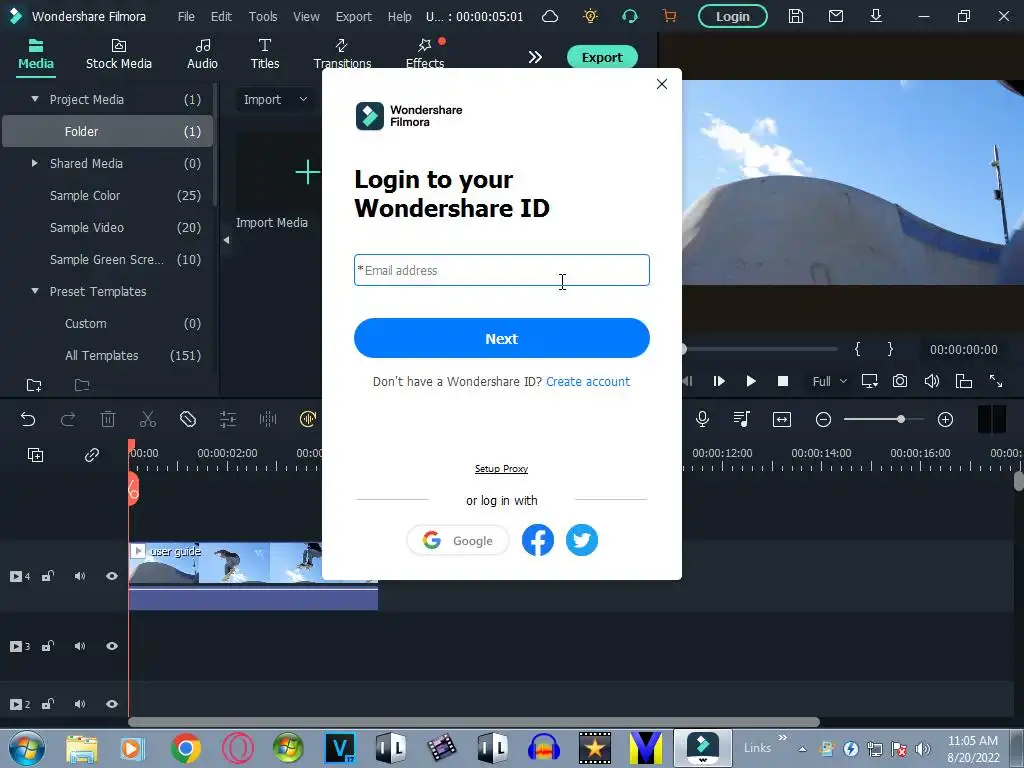Screen dimensions: 1024x768
Task: Open the Setup Proxy link
Action: (x=501, y=469)
